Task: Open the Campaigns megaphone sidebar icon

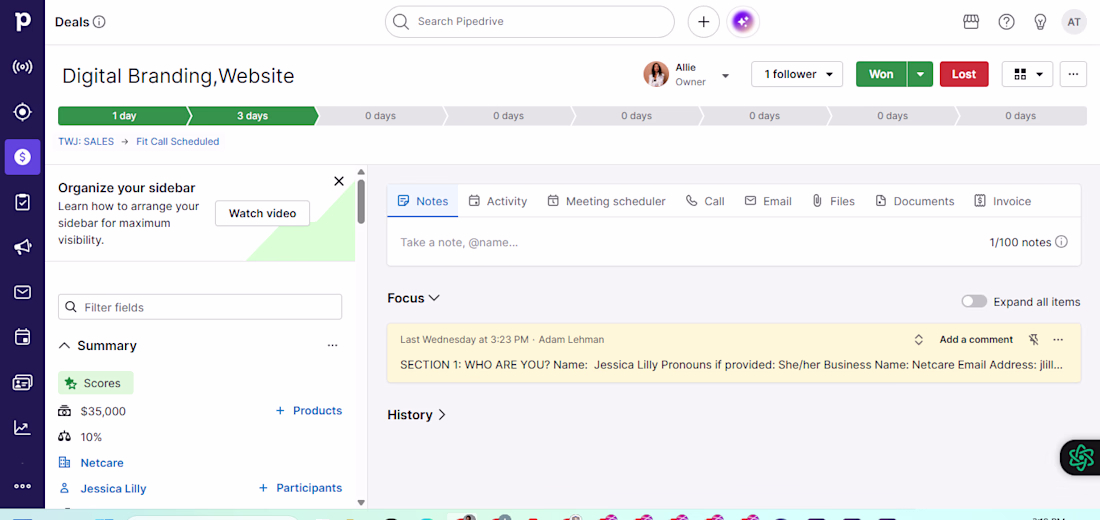Action: pos(22,247)
